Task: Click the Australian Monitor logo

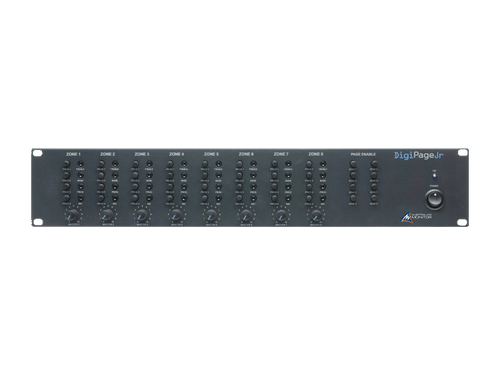Action: click(x=416, y=217)
